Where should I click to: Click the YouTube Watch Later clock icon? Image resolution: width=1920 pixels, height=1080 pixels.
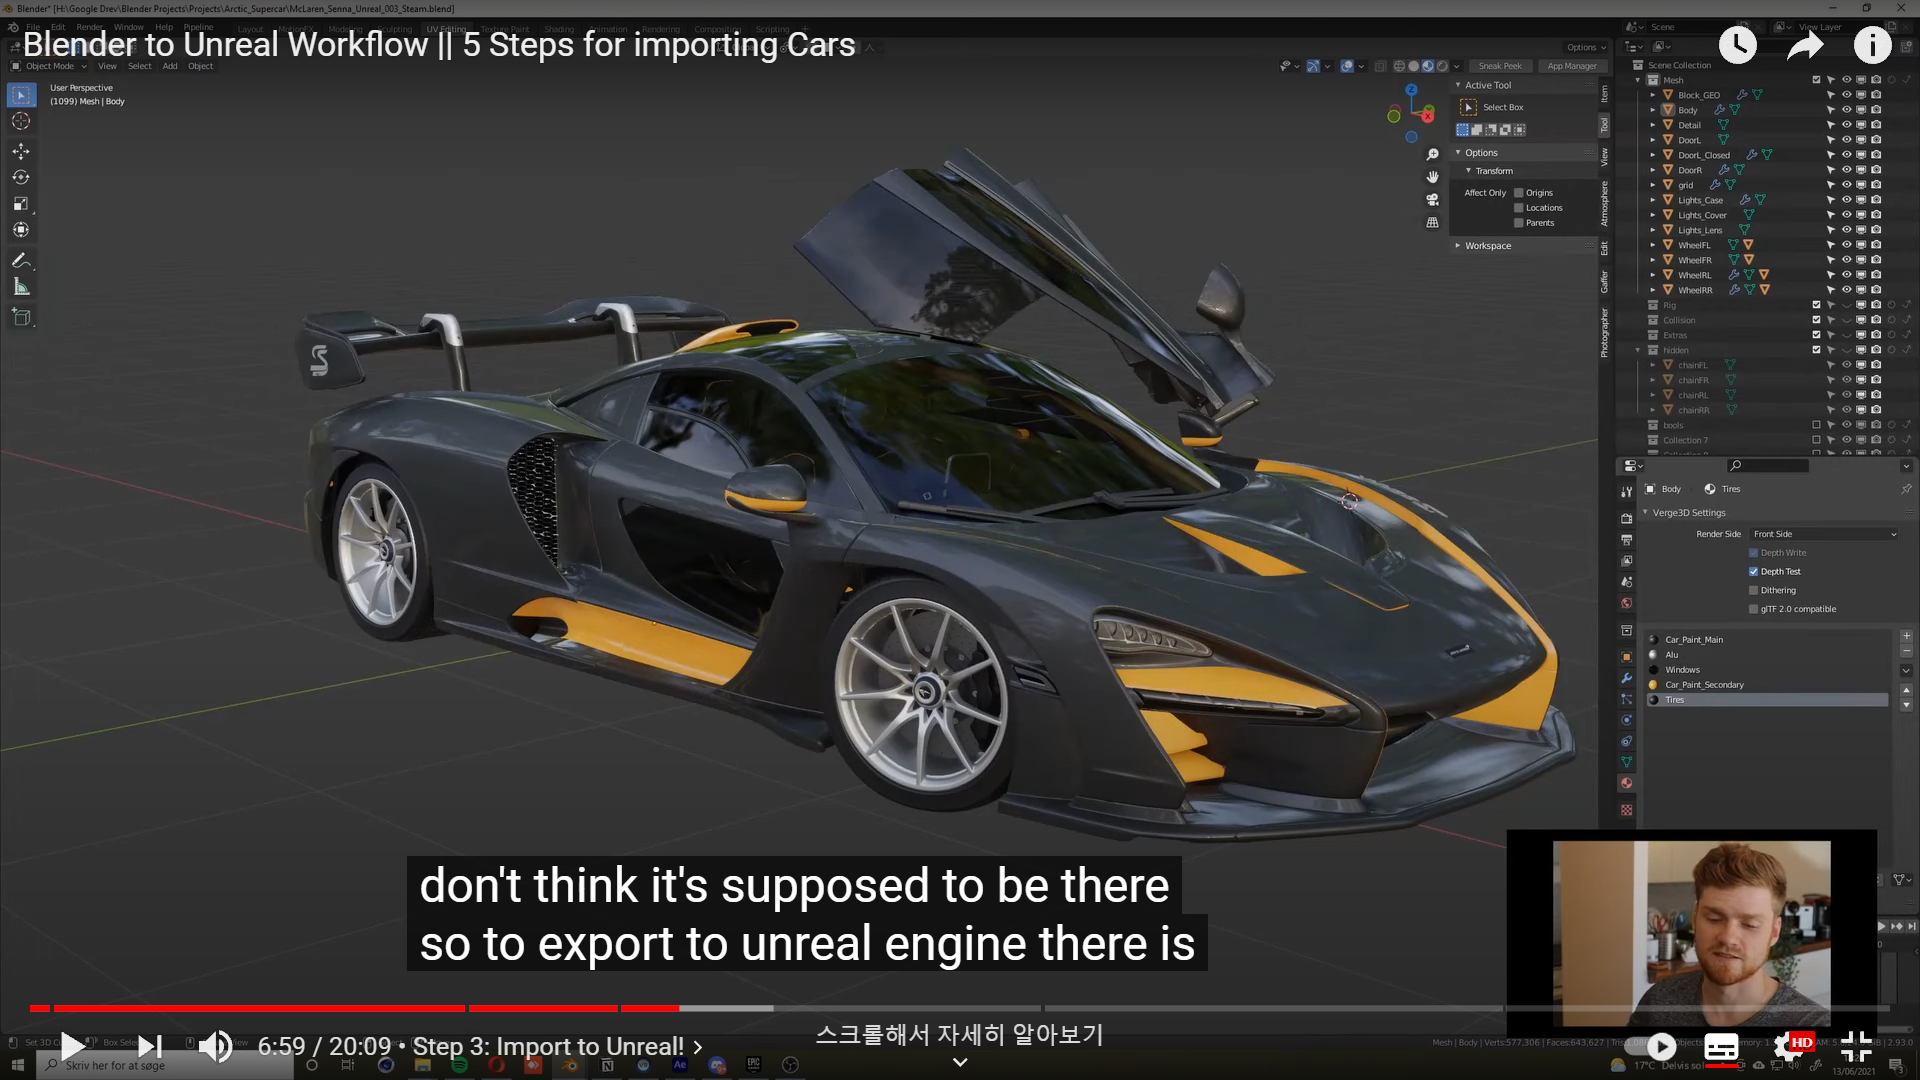(1737, 45)
